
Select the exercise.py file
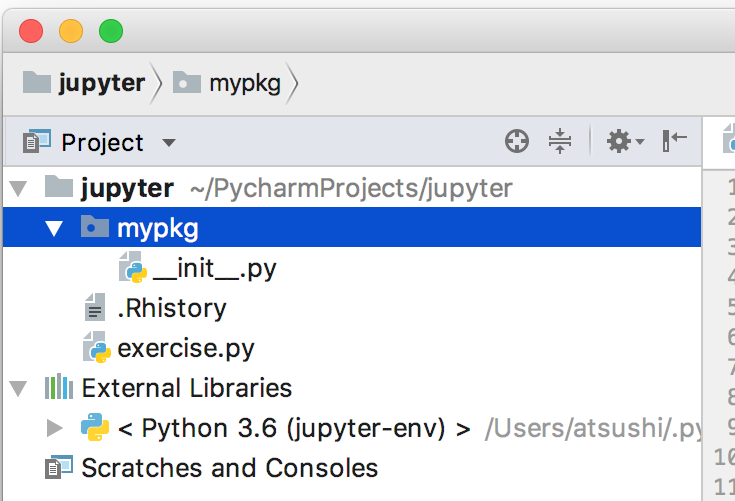click(x=185, y=349)
